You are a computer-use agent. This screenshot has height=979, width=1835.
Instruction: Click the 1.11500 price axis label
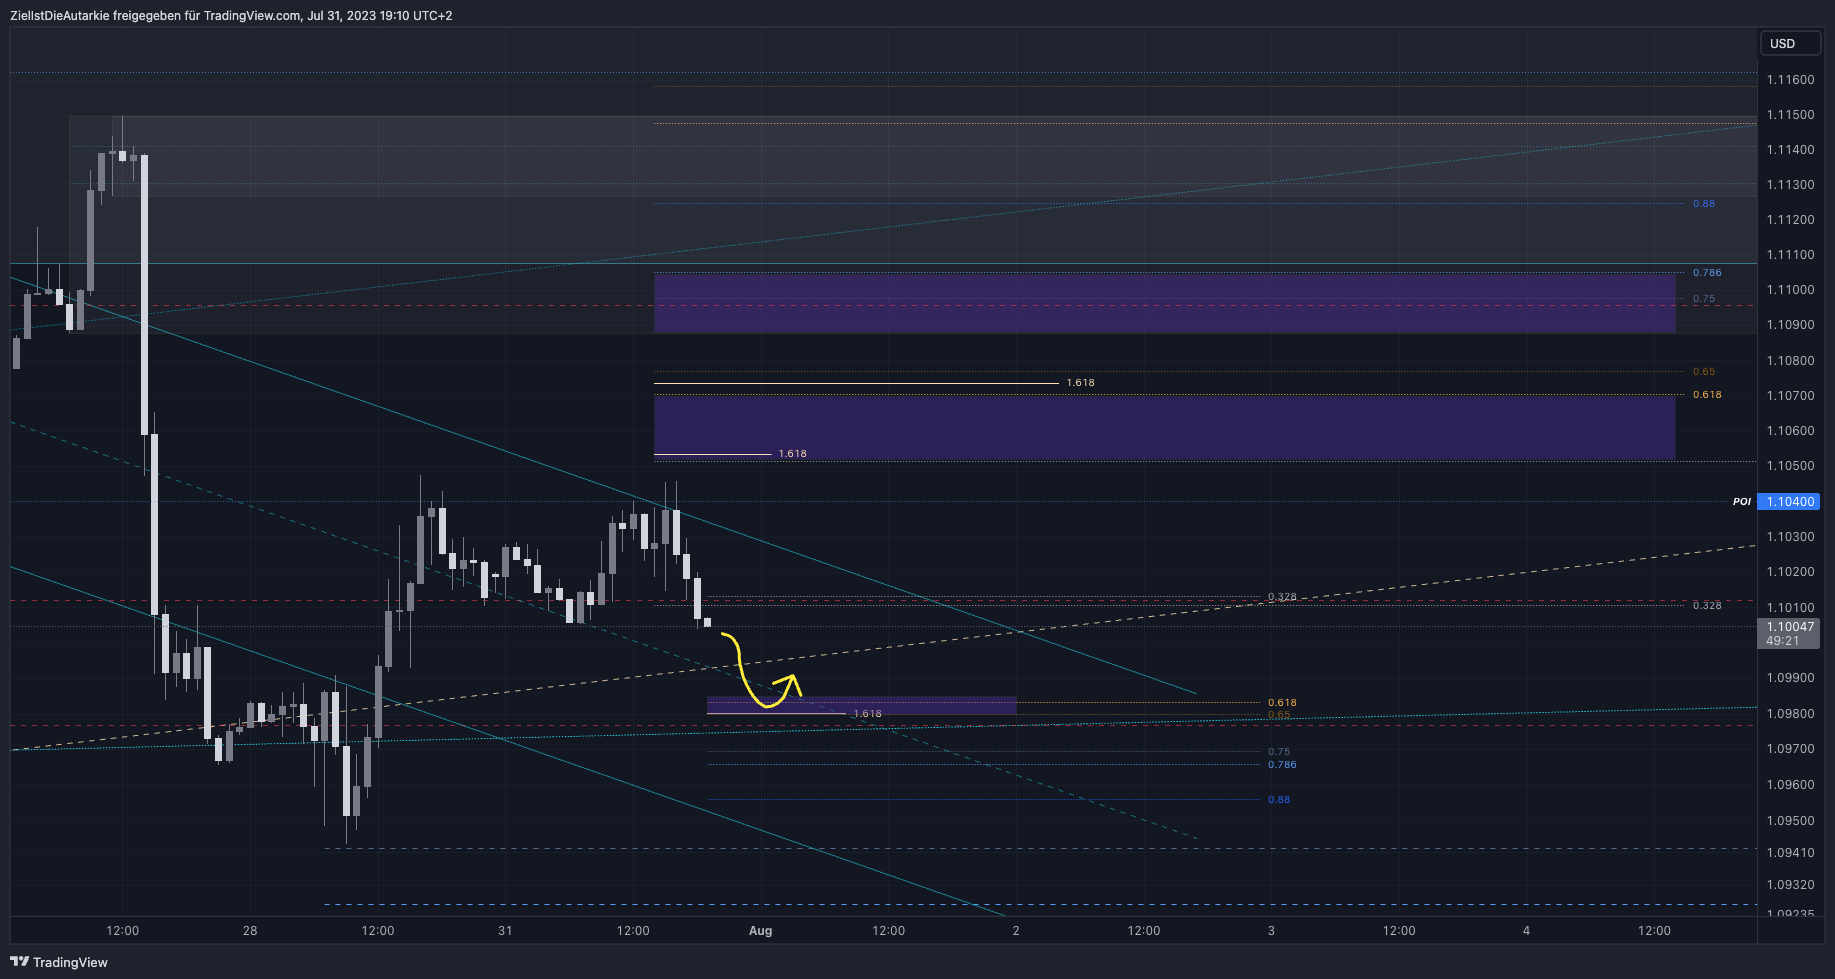[1790, 114]
